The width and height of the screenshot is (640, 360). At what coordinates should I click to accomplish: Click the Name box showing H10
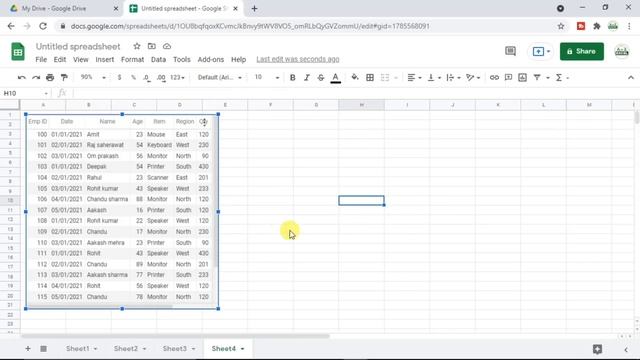26,93
